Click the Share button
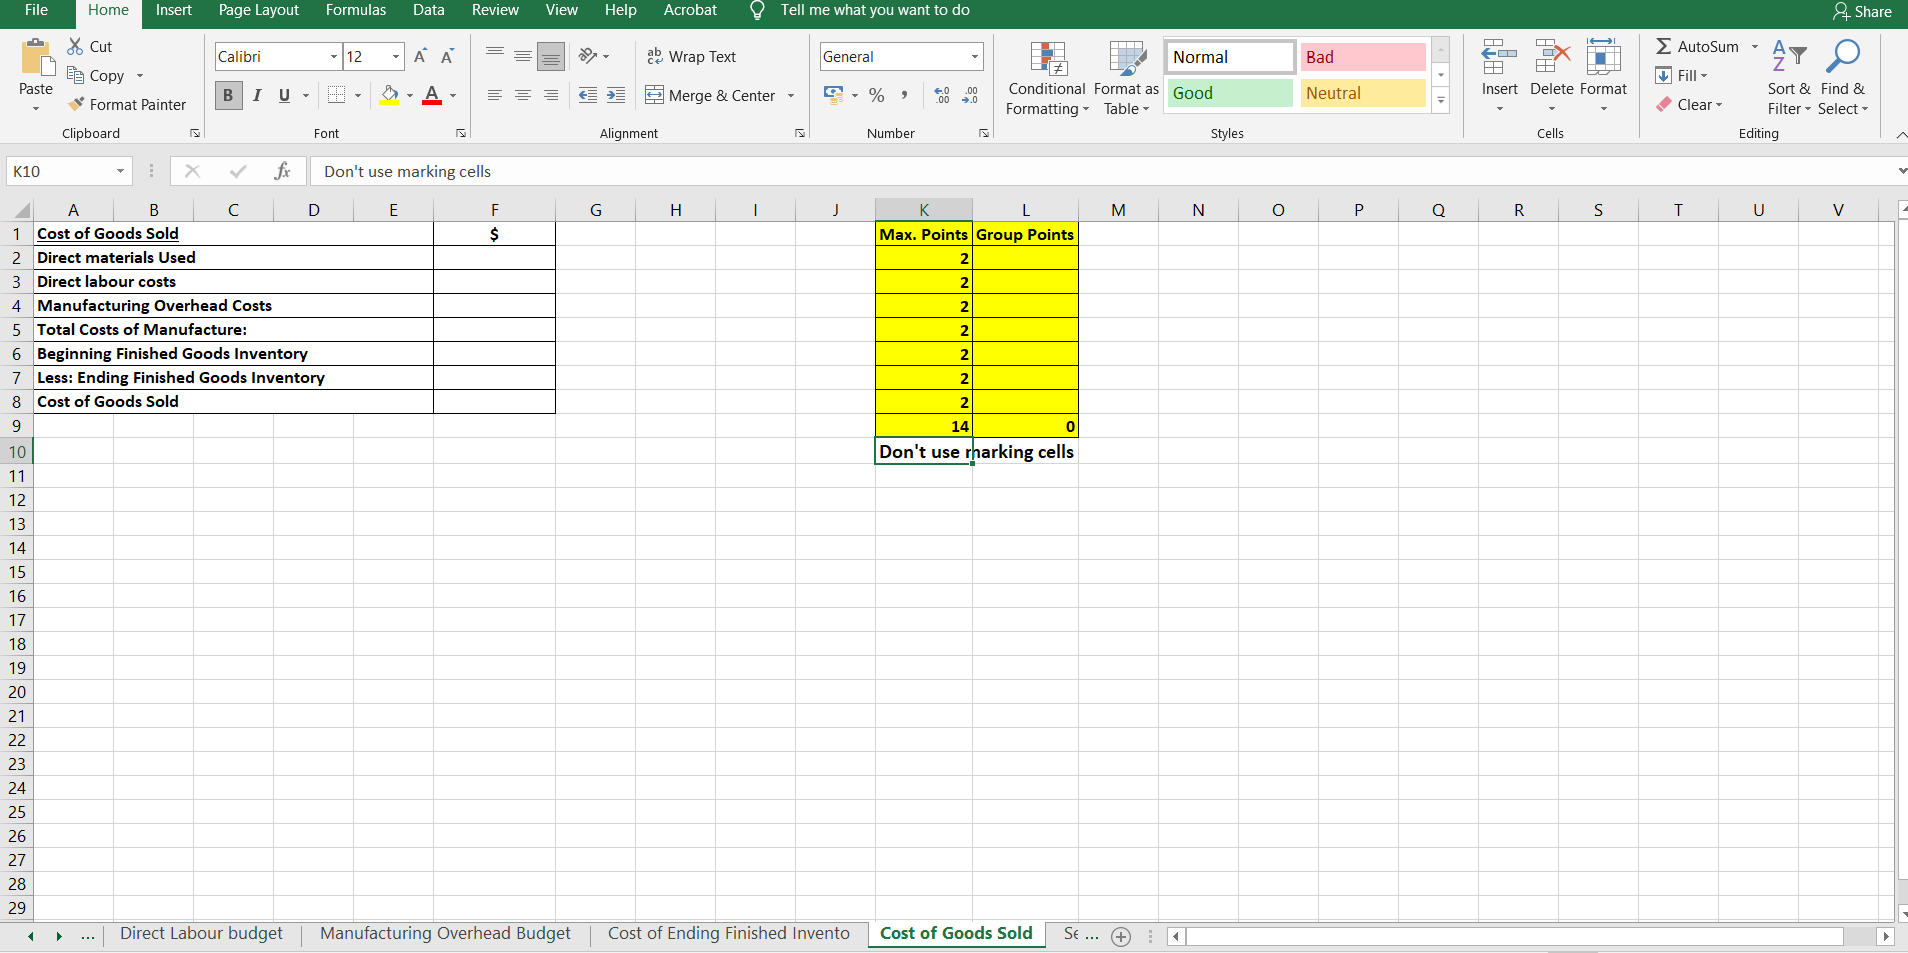This screenshot has width=1908, height=953. [x=1862, y=12]
